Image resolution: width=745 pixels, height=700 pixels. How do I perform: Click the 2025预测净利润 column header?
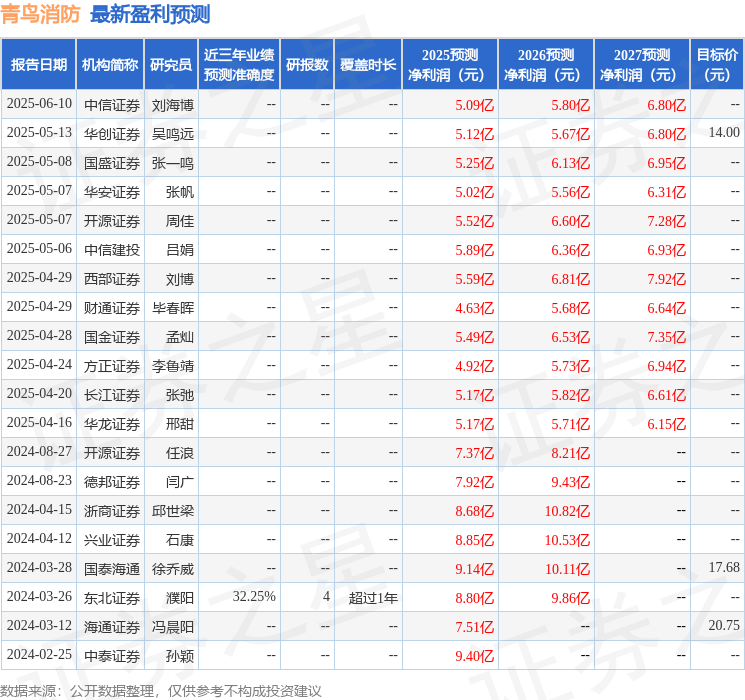click(450, 65)
